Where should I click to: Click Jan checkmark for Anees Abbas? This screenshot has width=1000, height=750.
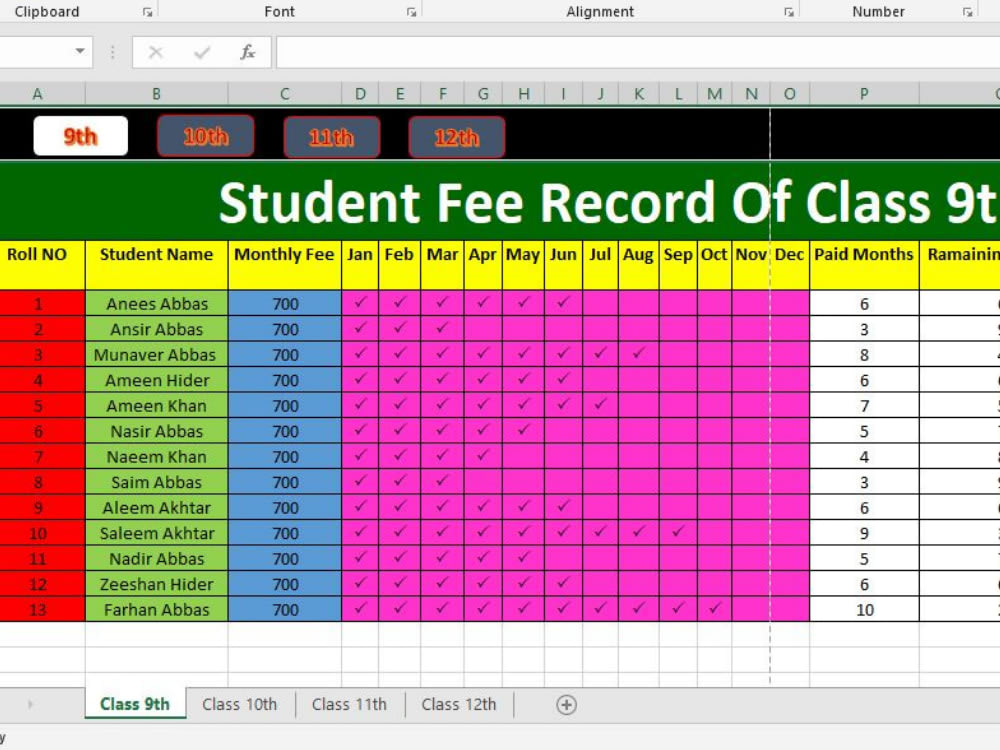pos(360,303)
